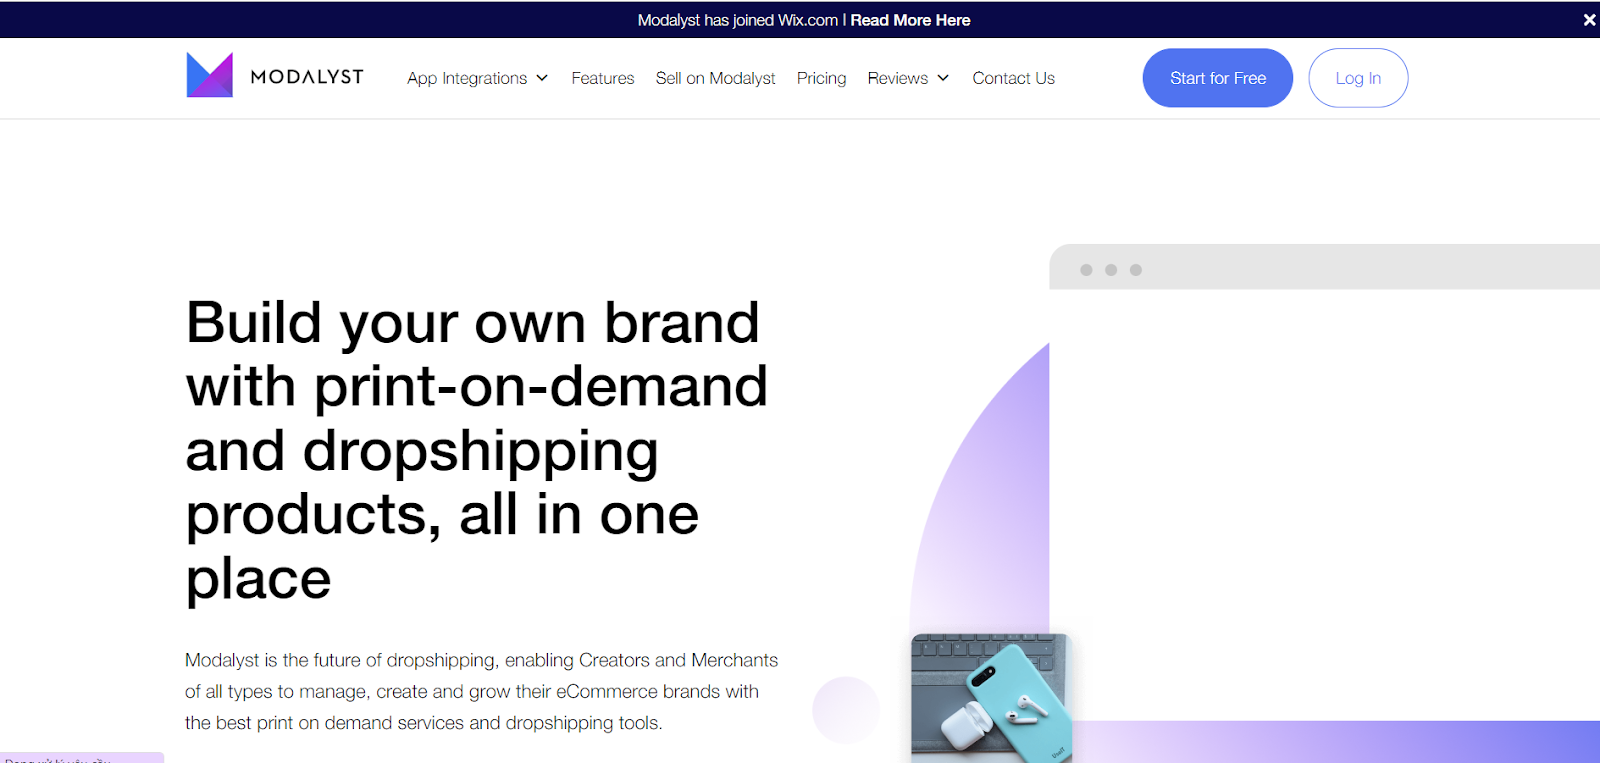This screenshot has height=763, width=1600.
Task: Navigate to Pricing
Action: 822,78
